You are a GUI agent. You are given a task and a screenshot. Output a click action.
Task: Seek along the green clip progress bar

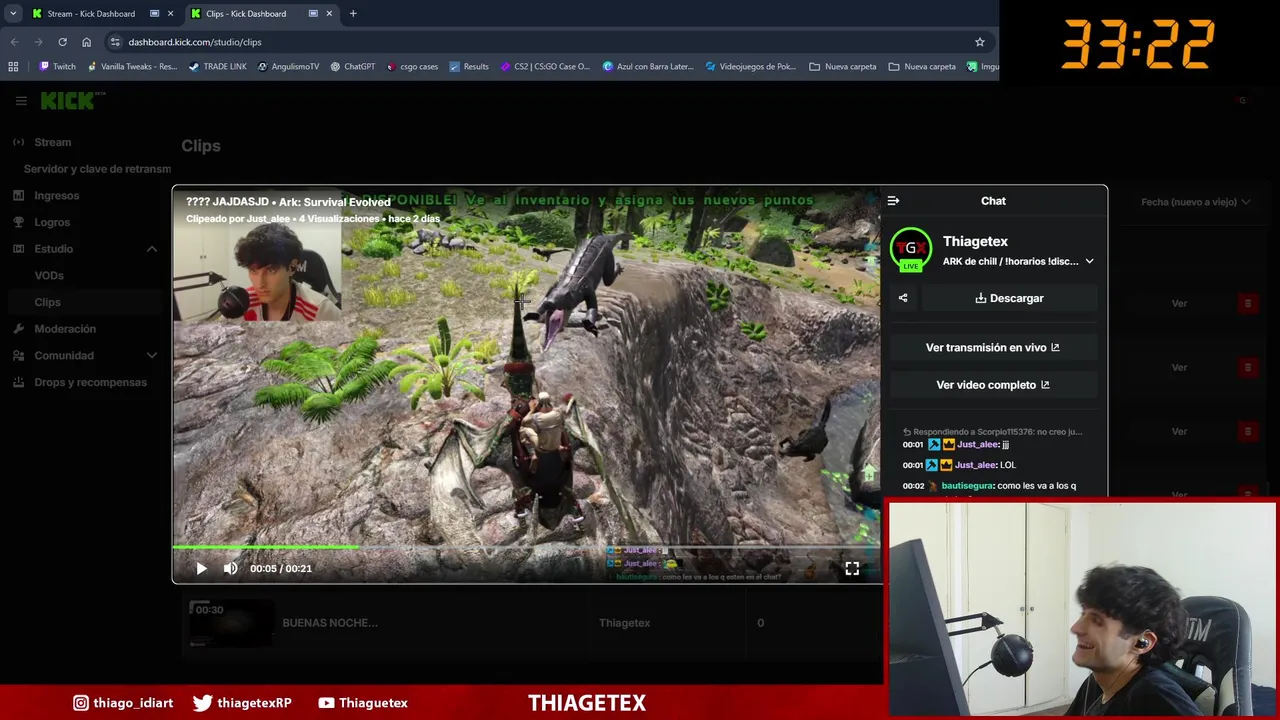coord(526,547)
